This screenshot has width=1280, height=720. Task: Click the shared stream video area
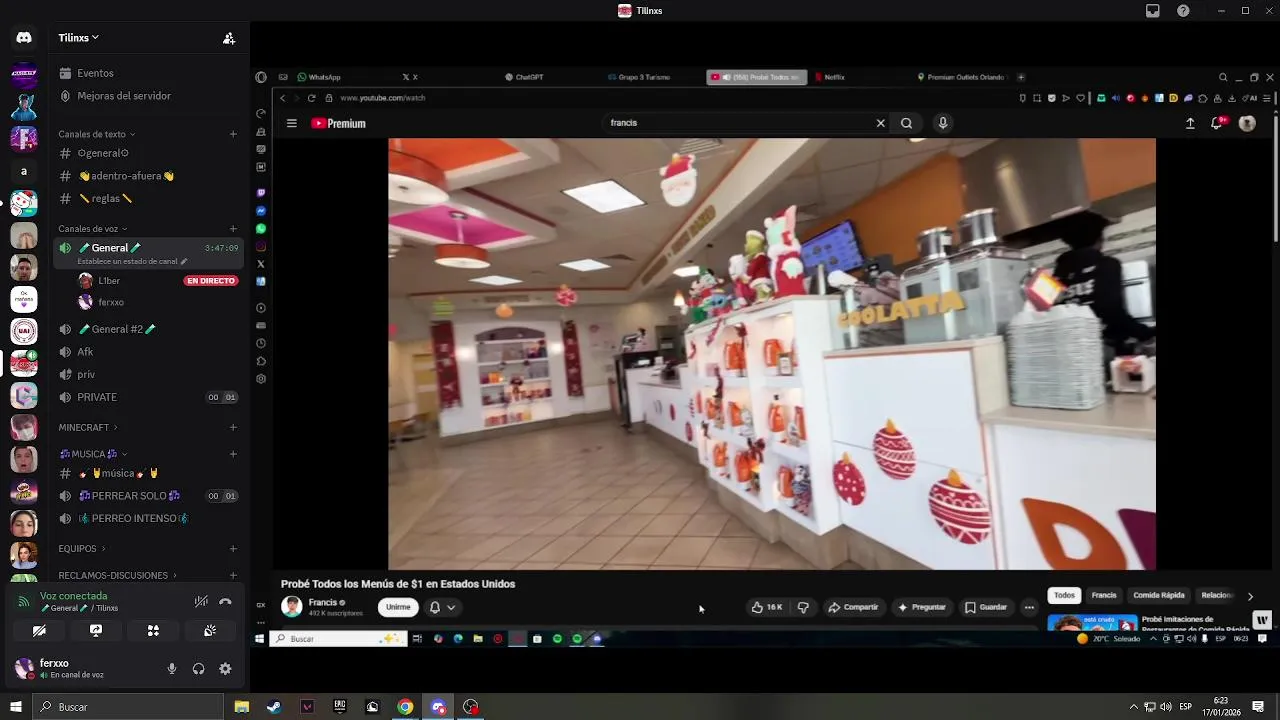765,355
